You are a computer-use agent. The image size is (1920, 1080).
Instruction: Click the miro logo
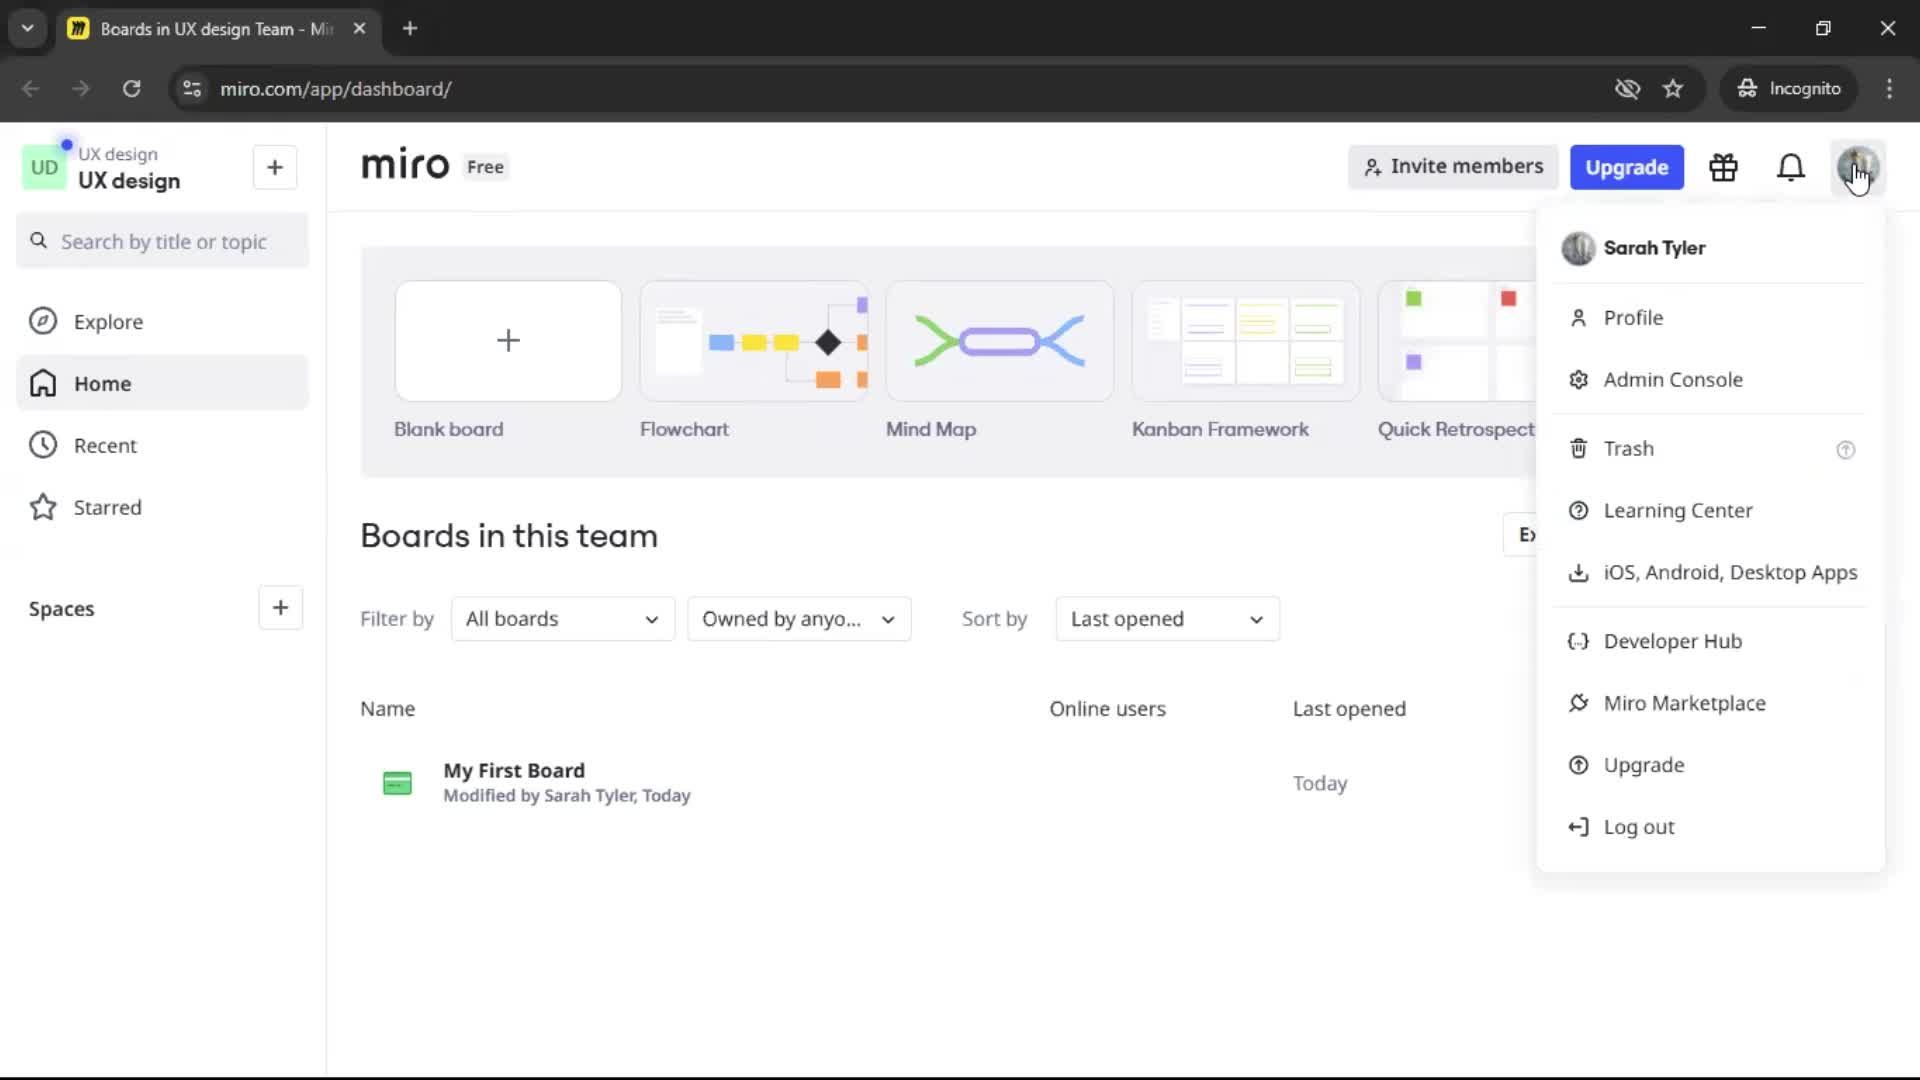pos(405,165)
